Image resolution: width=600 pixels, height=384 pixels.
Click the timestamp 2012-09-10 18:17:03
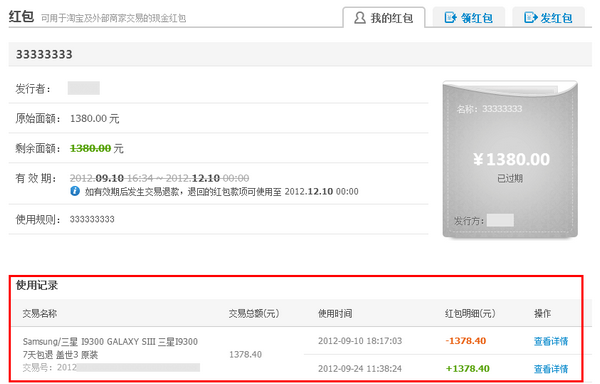pos(360,341)
